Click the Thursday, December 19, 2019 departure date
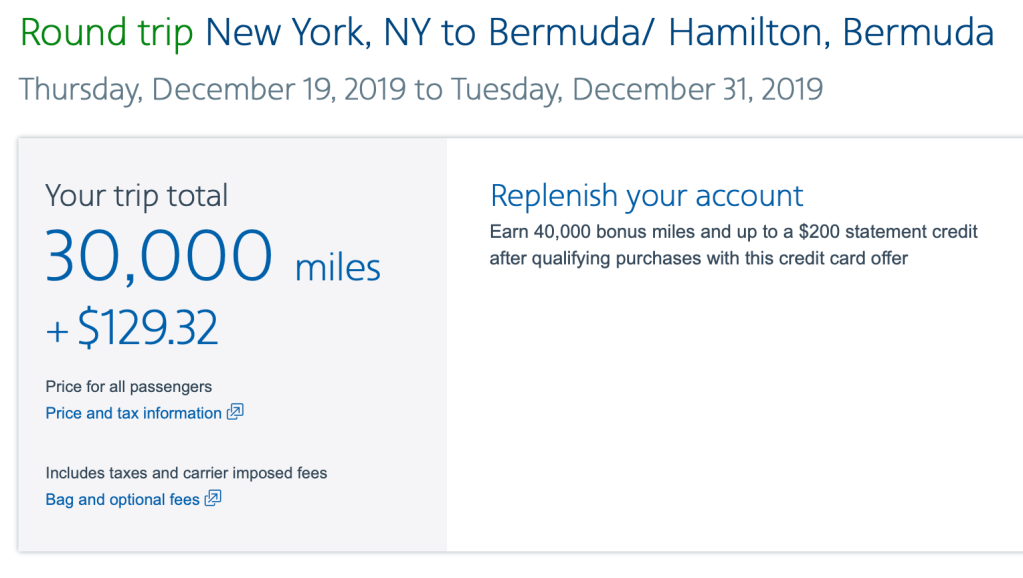 (212, 88)
